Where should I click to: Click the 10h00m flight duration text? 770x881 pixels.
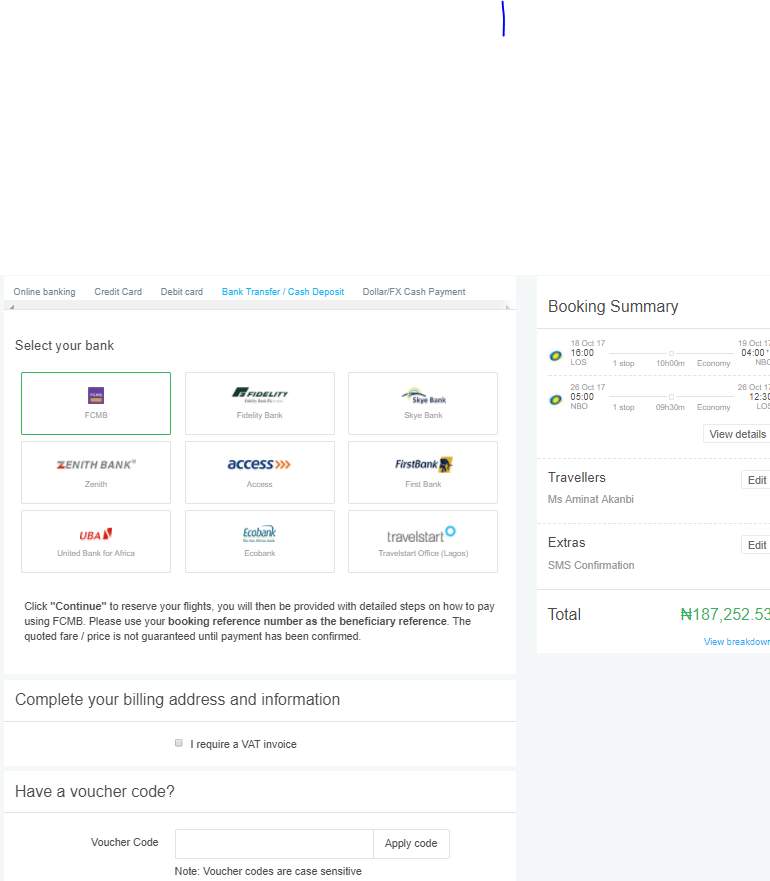coord(670,364)
